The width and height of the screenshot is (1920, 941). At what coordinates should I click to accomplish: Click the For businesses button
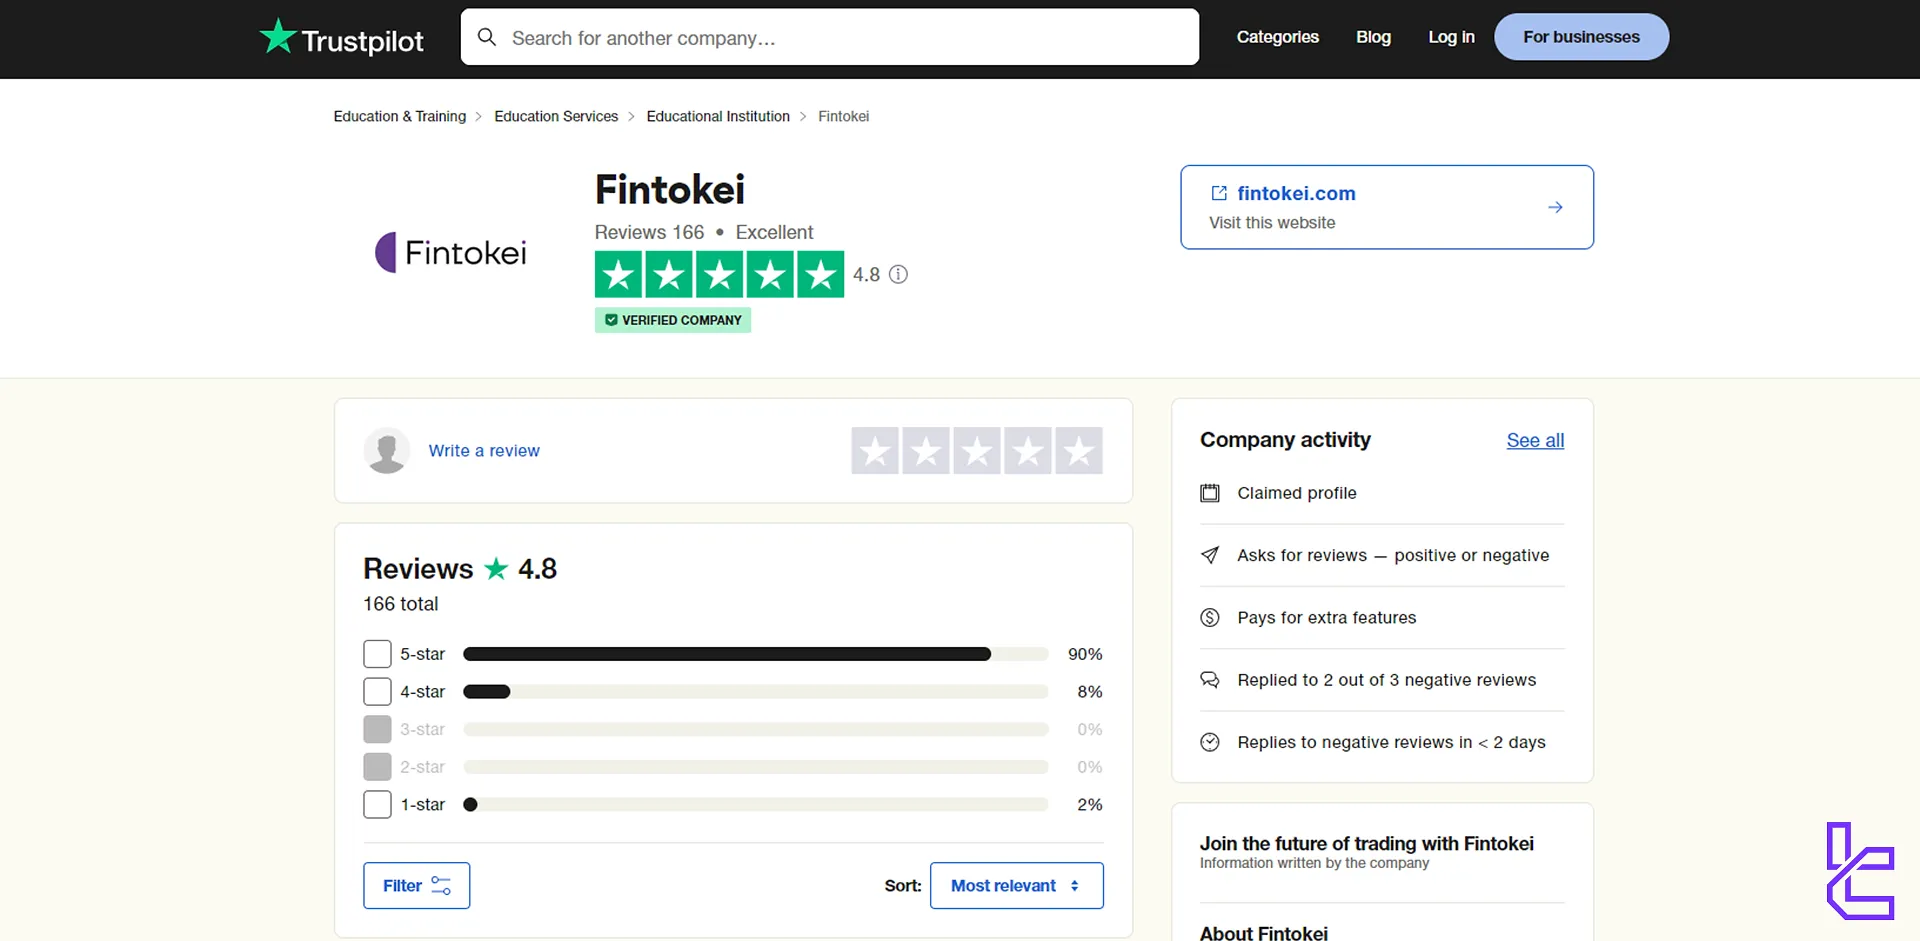[x=1581, y=36]
